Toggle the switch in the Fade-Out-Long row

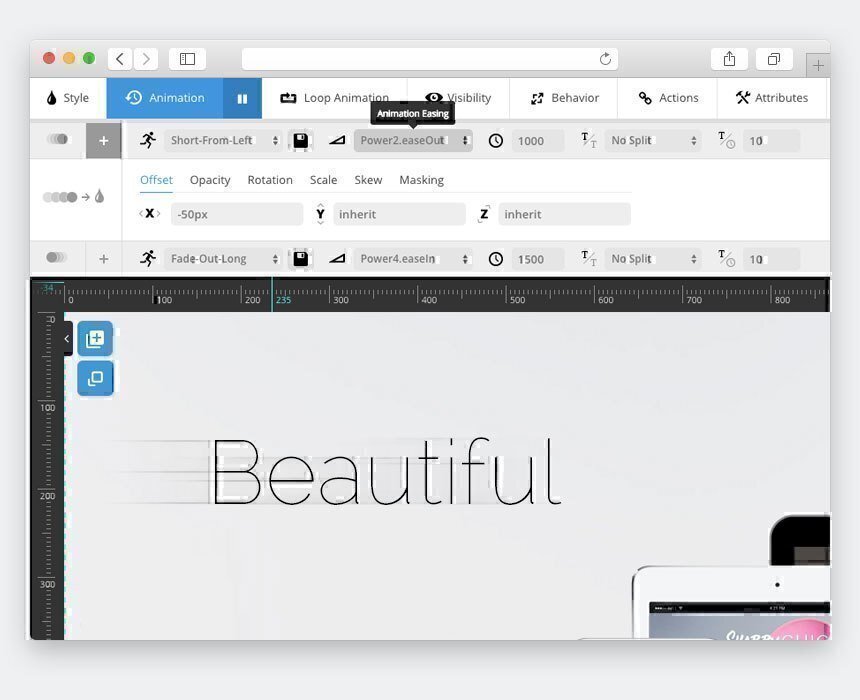(x=57, y=258)
